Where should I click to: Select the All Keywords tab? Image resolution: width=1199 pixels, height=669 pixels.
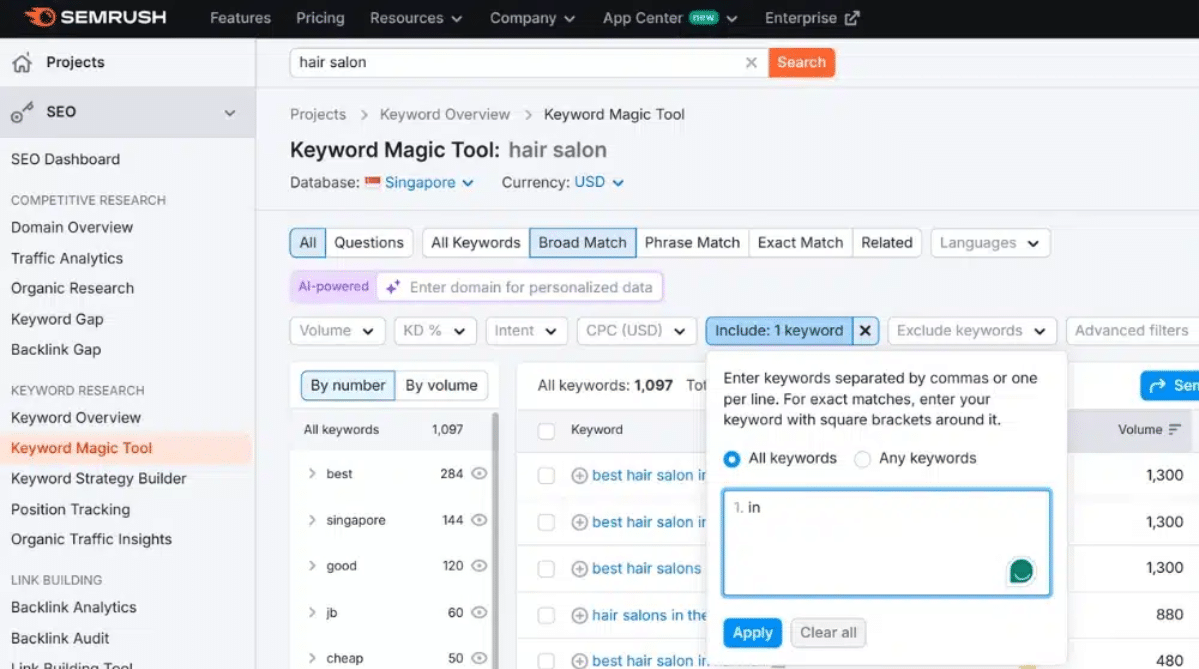click(x=475, y=243)
